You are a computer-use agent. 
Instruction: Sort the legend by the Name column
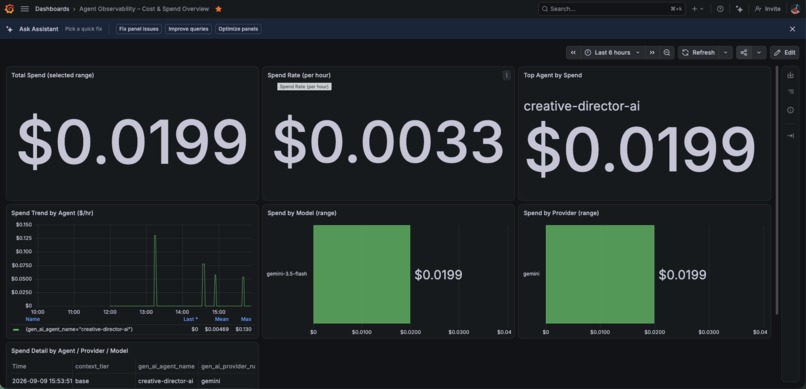[x=32, y=319]
